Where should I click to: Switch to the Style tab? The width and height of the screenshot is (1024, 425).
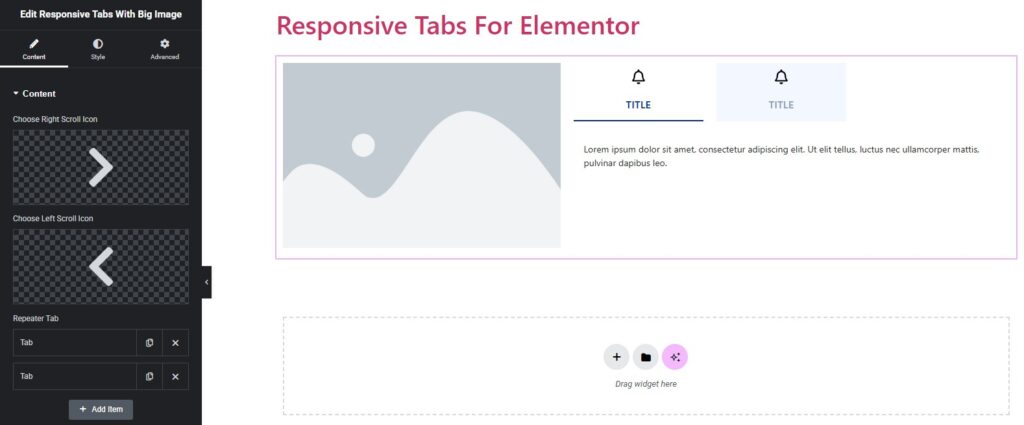[98, 49]
